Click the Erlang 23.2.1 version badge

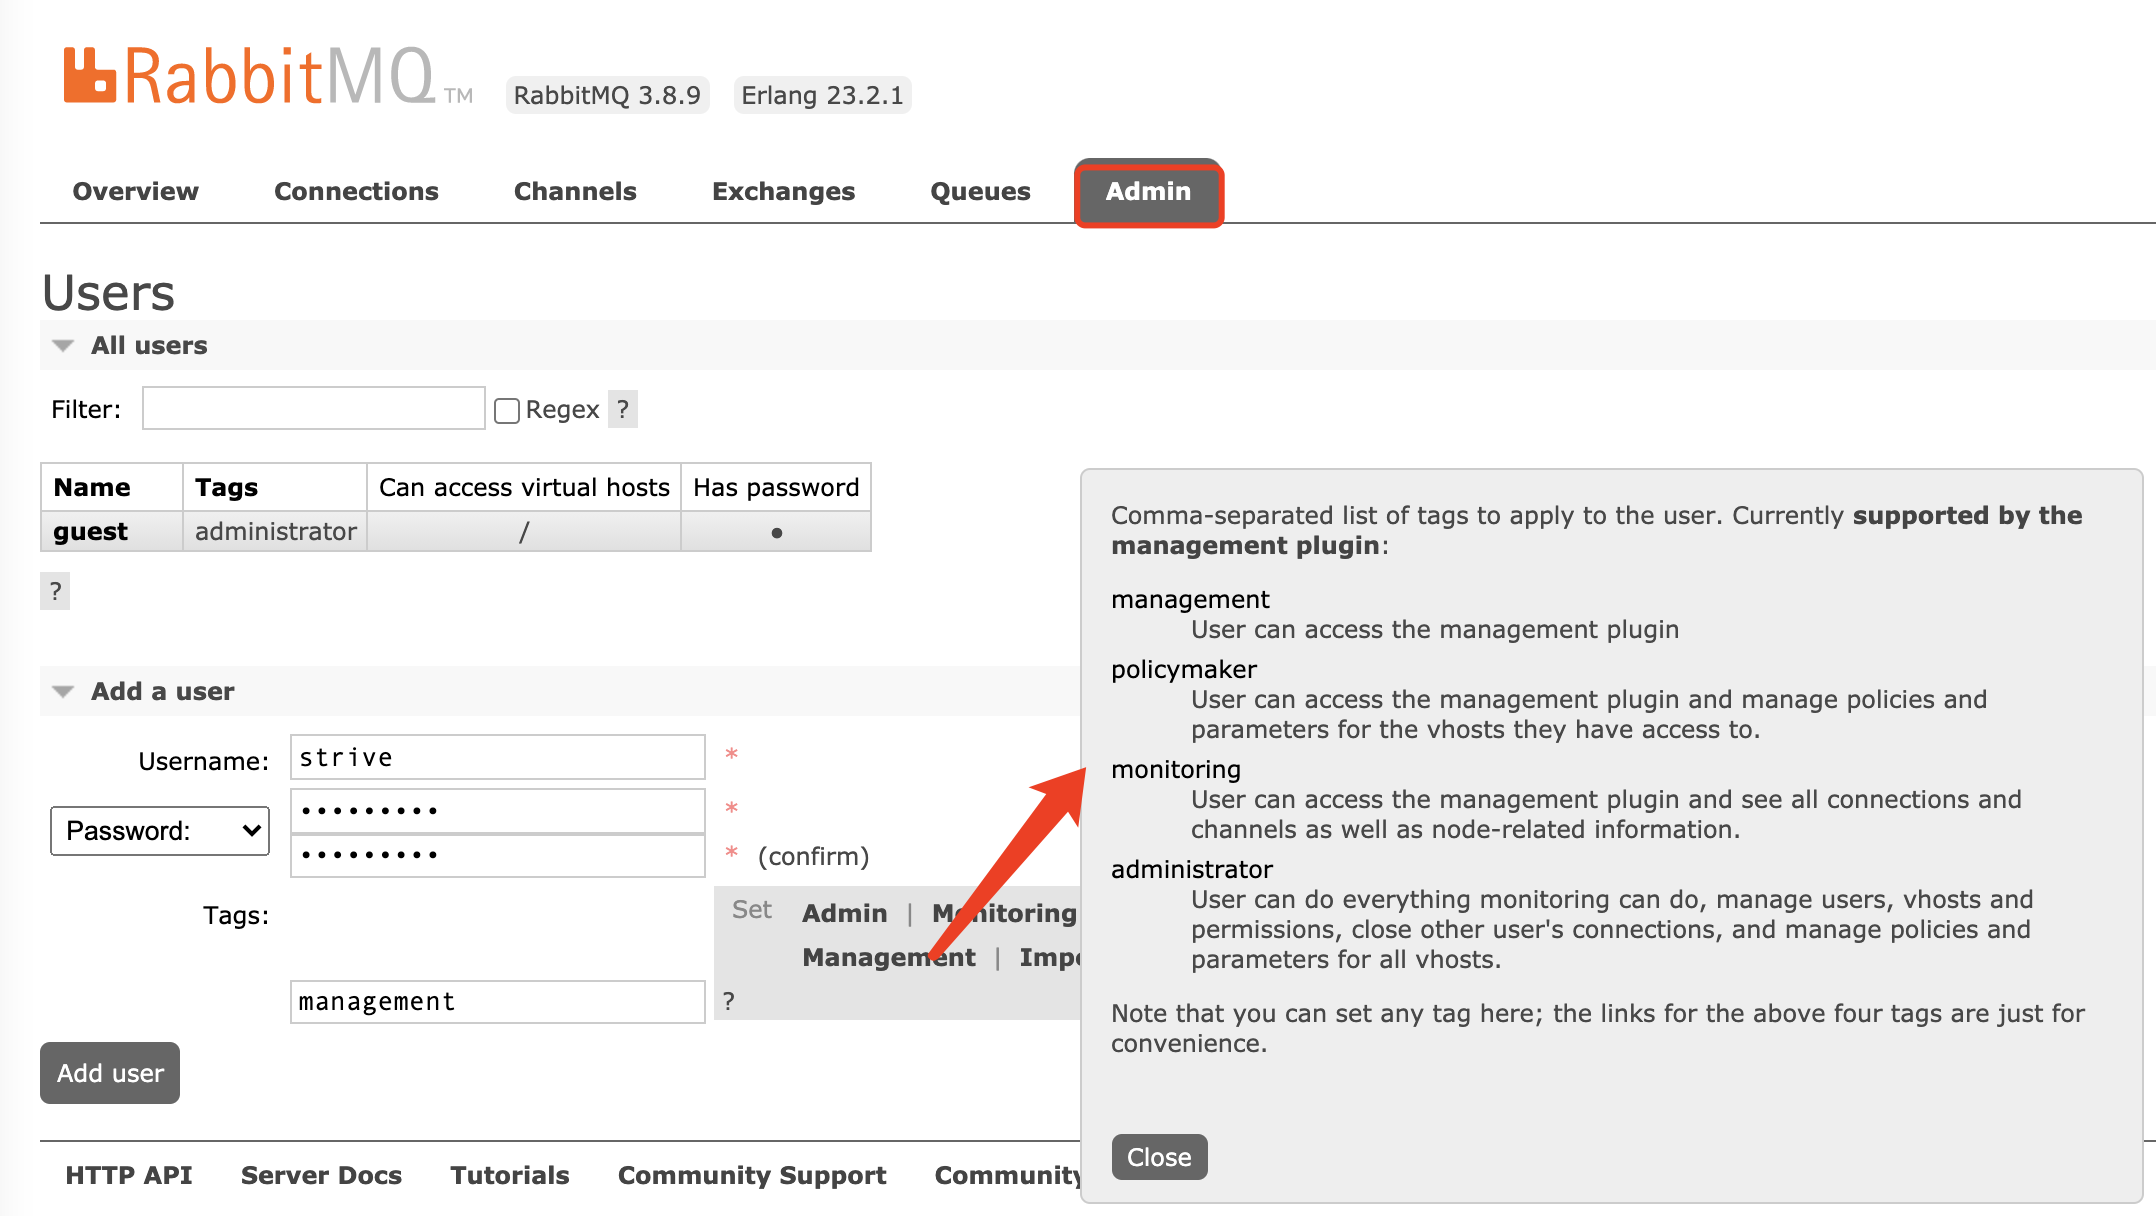click(x=822, y=95)
